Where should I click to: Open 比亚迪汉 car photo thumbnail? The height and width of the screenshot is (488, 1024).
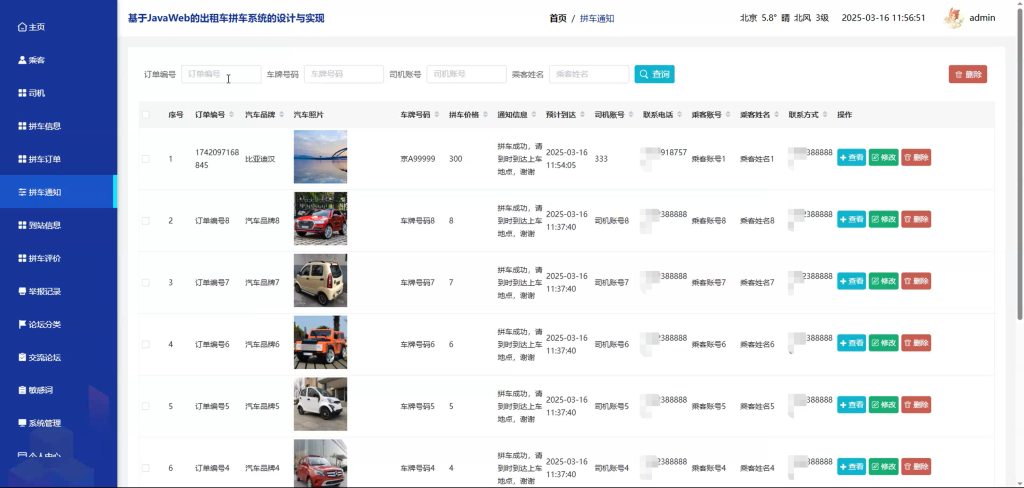tap(321, 157)
